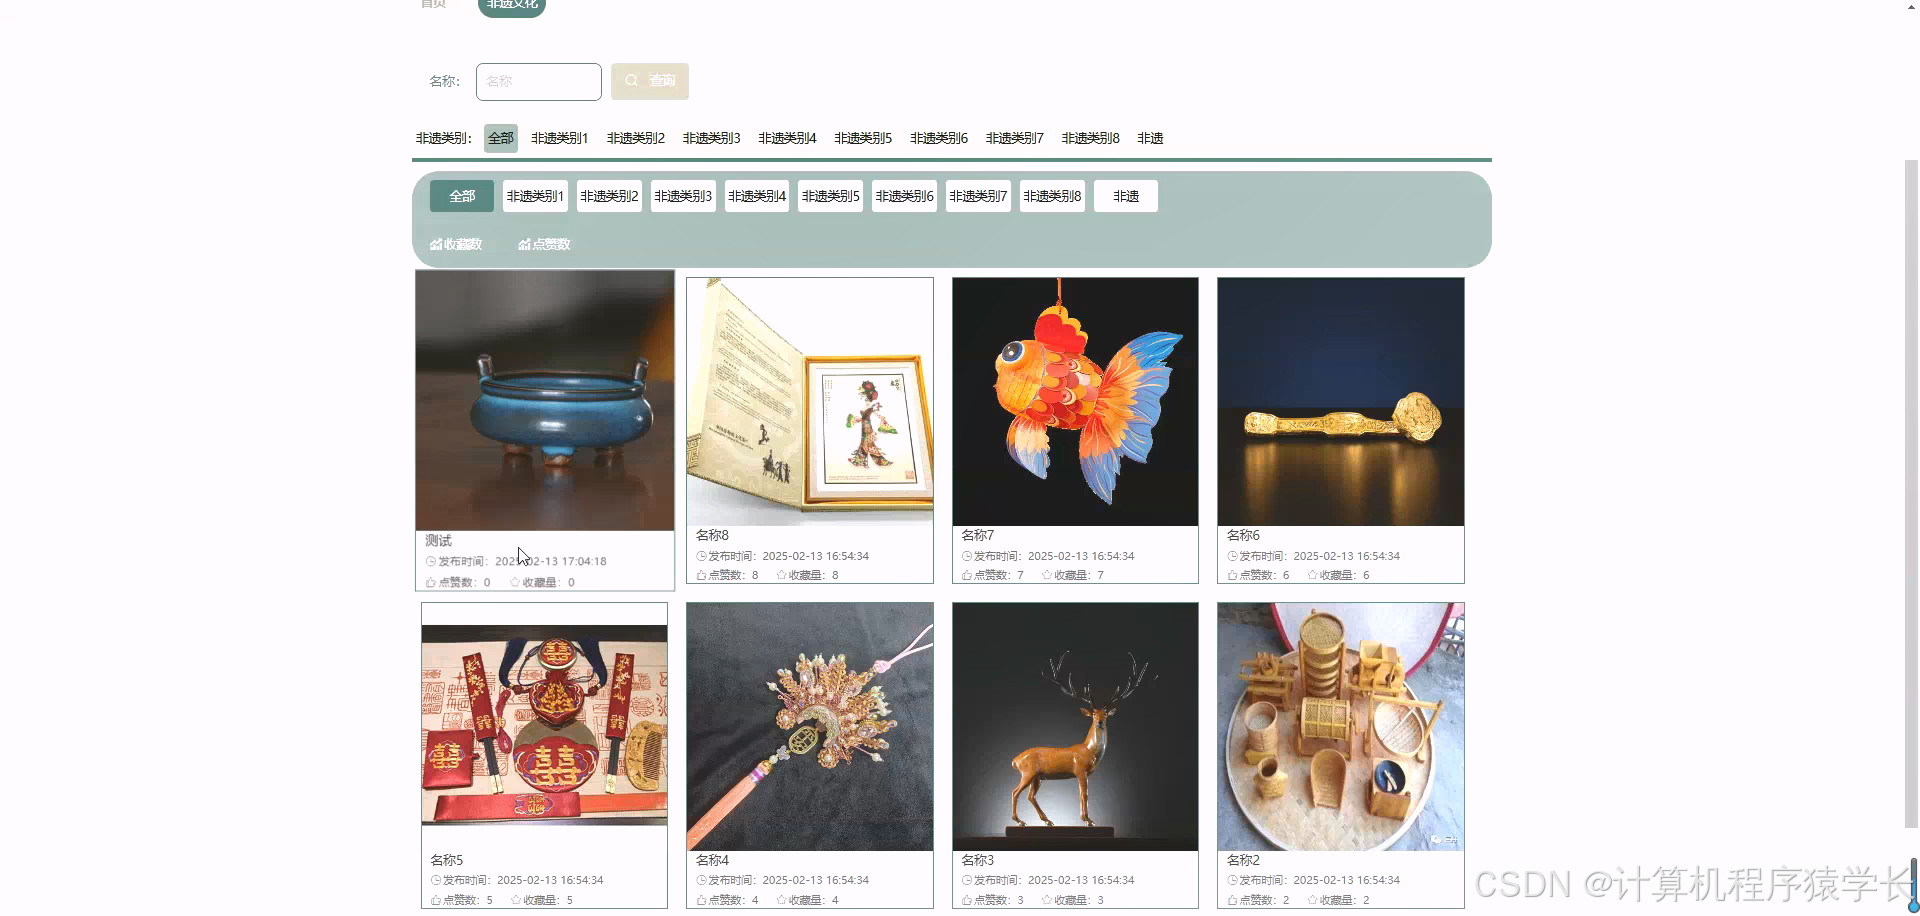The height and width of the screenshot is (916, 1920).
Task: Click star 收藏量 icon on 名称3 card
Action: 1047,900
